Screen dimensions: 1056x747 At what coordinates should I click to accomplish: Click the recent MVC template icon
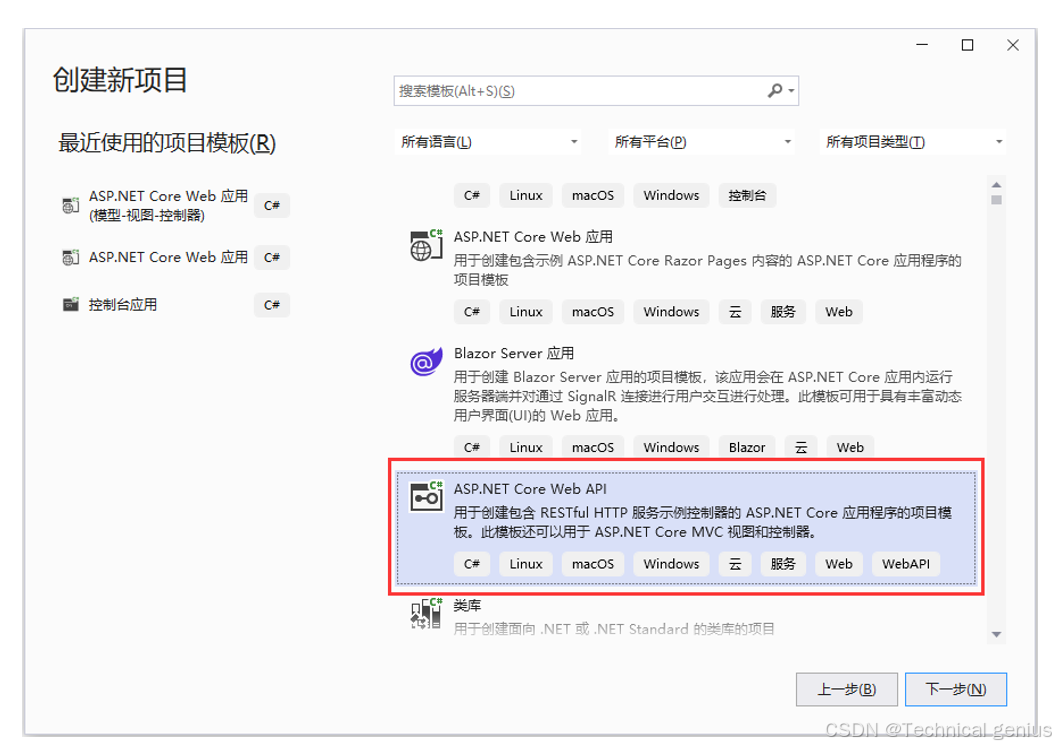(71, 205)
